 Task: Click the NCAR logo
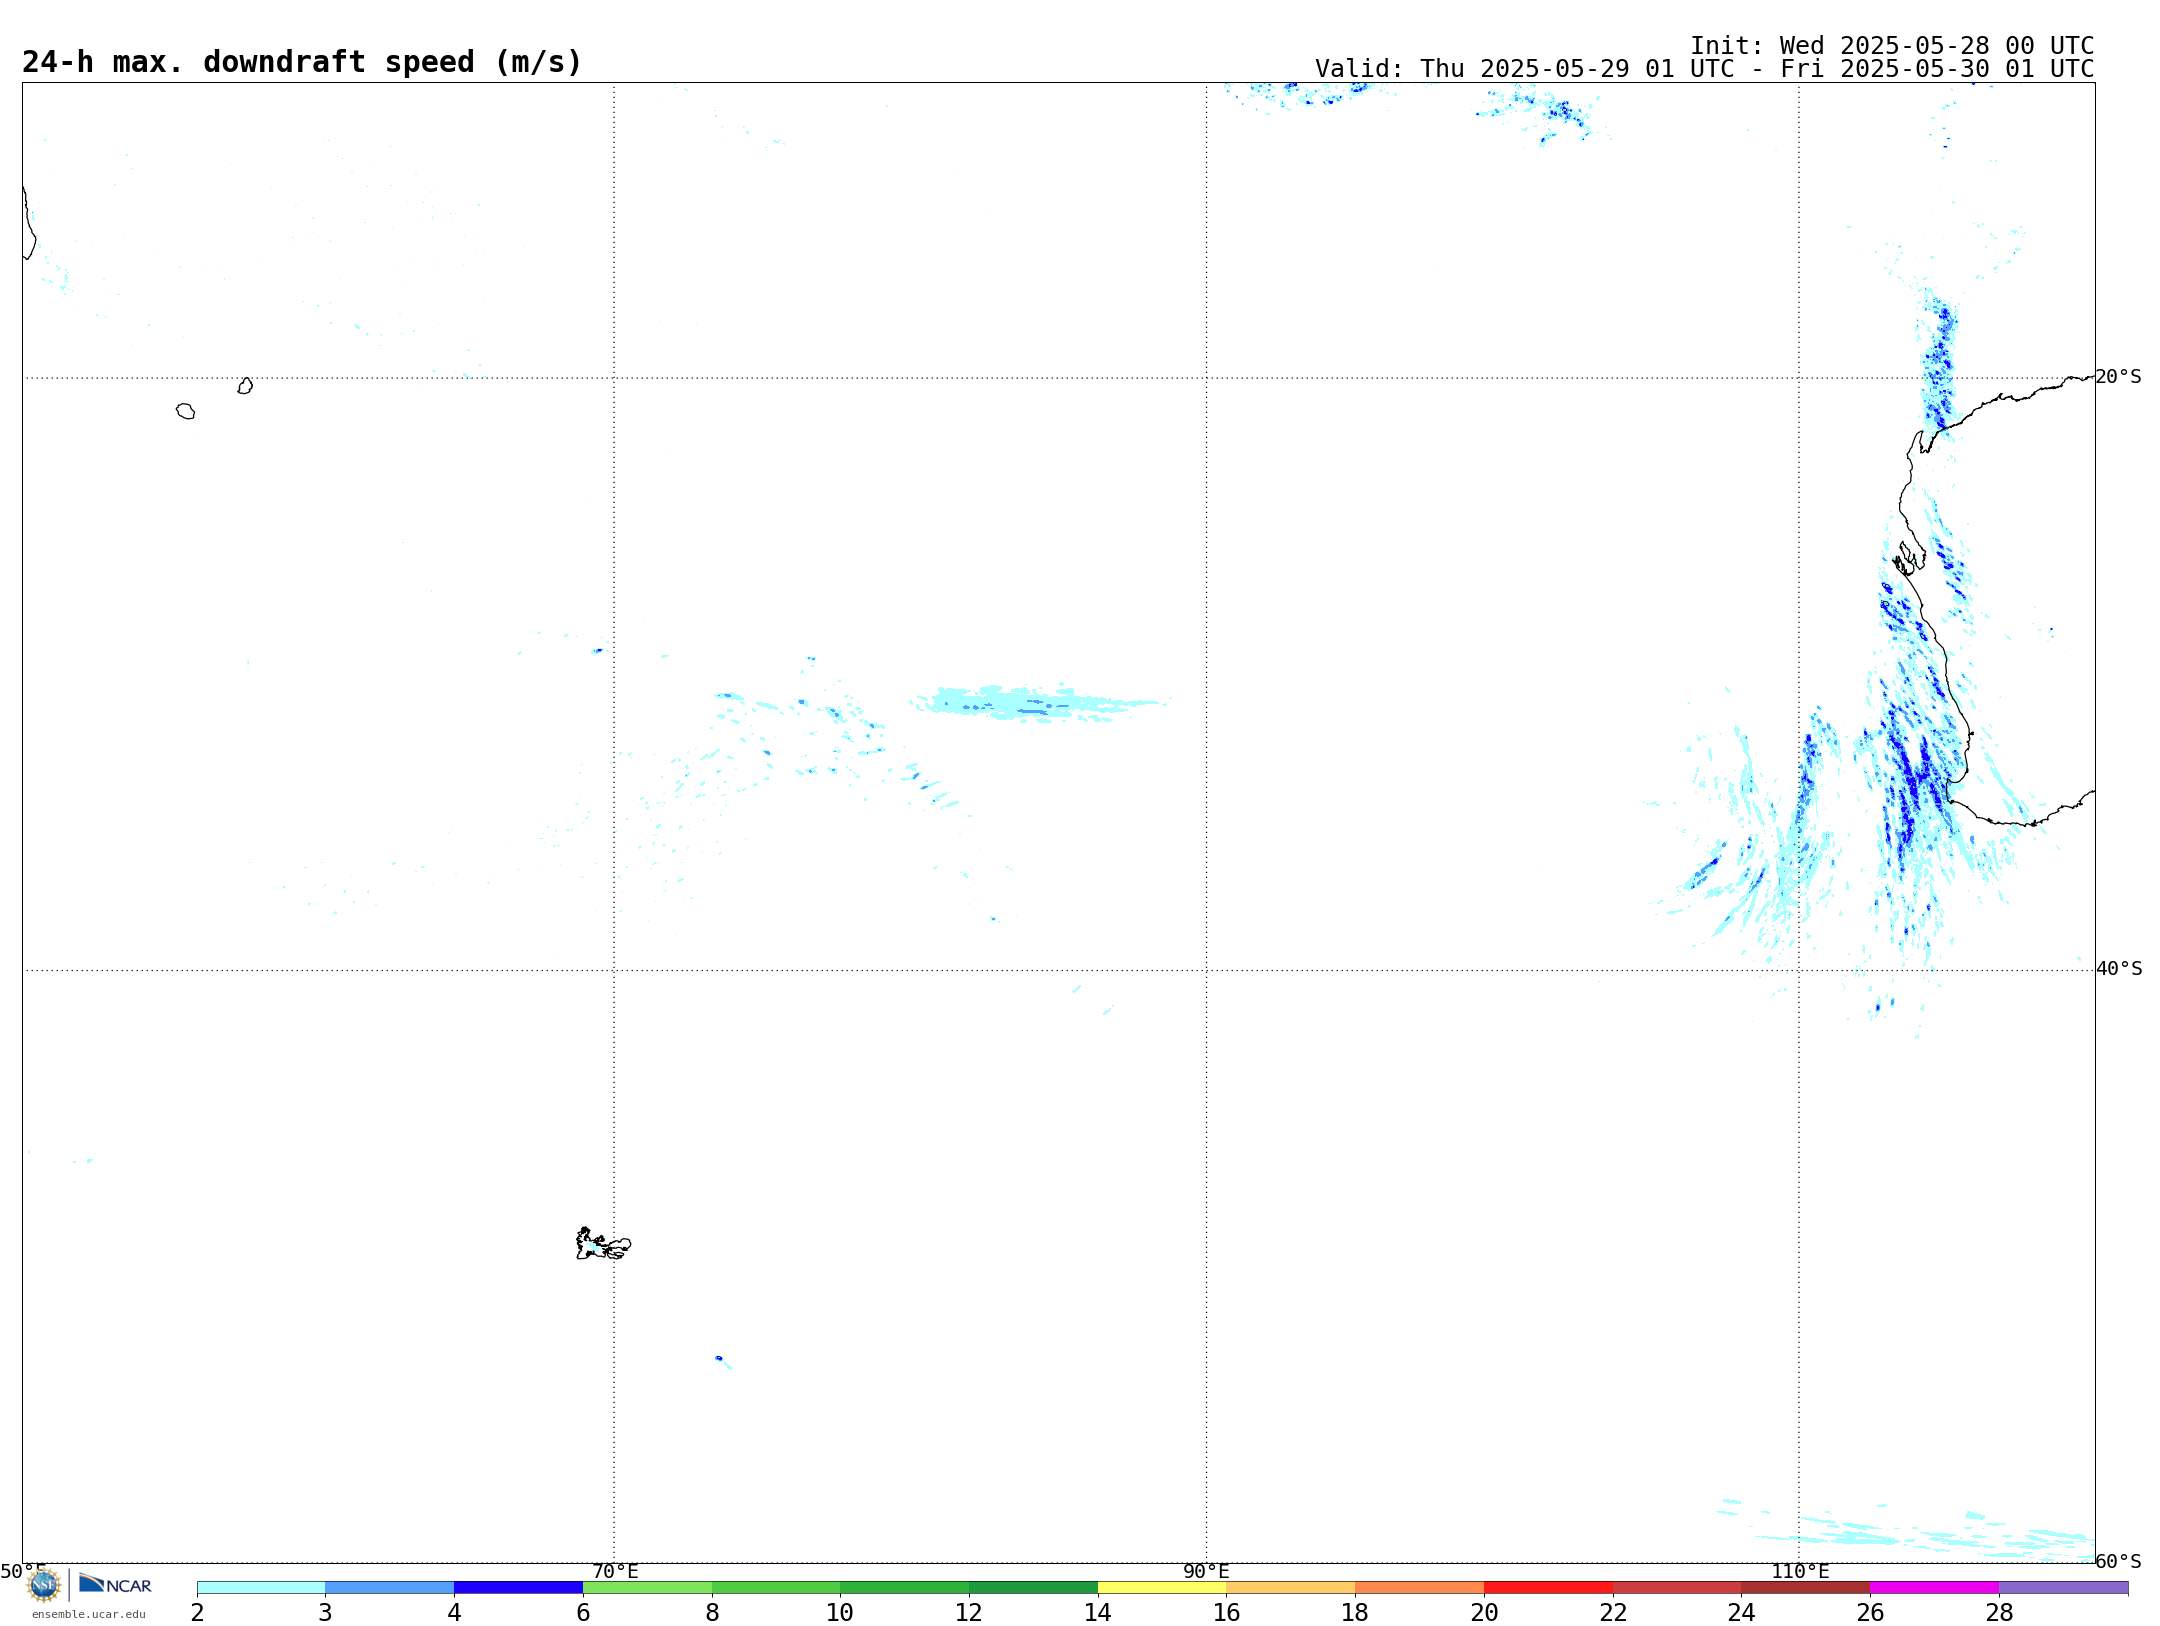pos(116,1584)
